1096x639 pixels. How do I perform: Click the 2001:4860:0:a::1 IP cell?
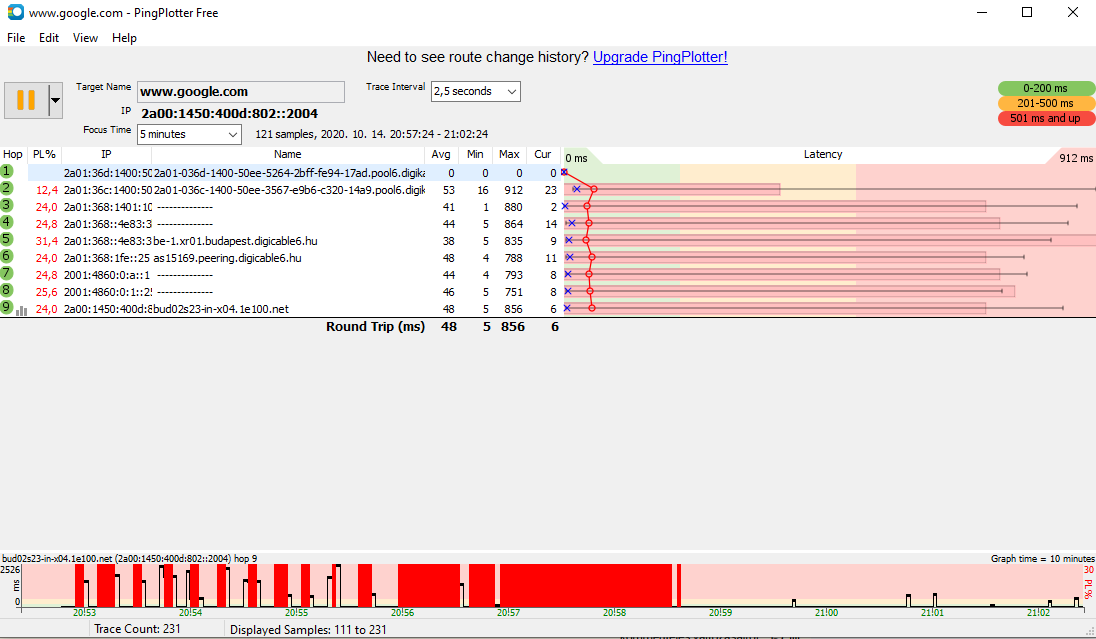point(107,275)
